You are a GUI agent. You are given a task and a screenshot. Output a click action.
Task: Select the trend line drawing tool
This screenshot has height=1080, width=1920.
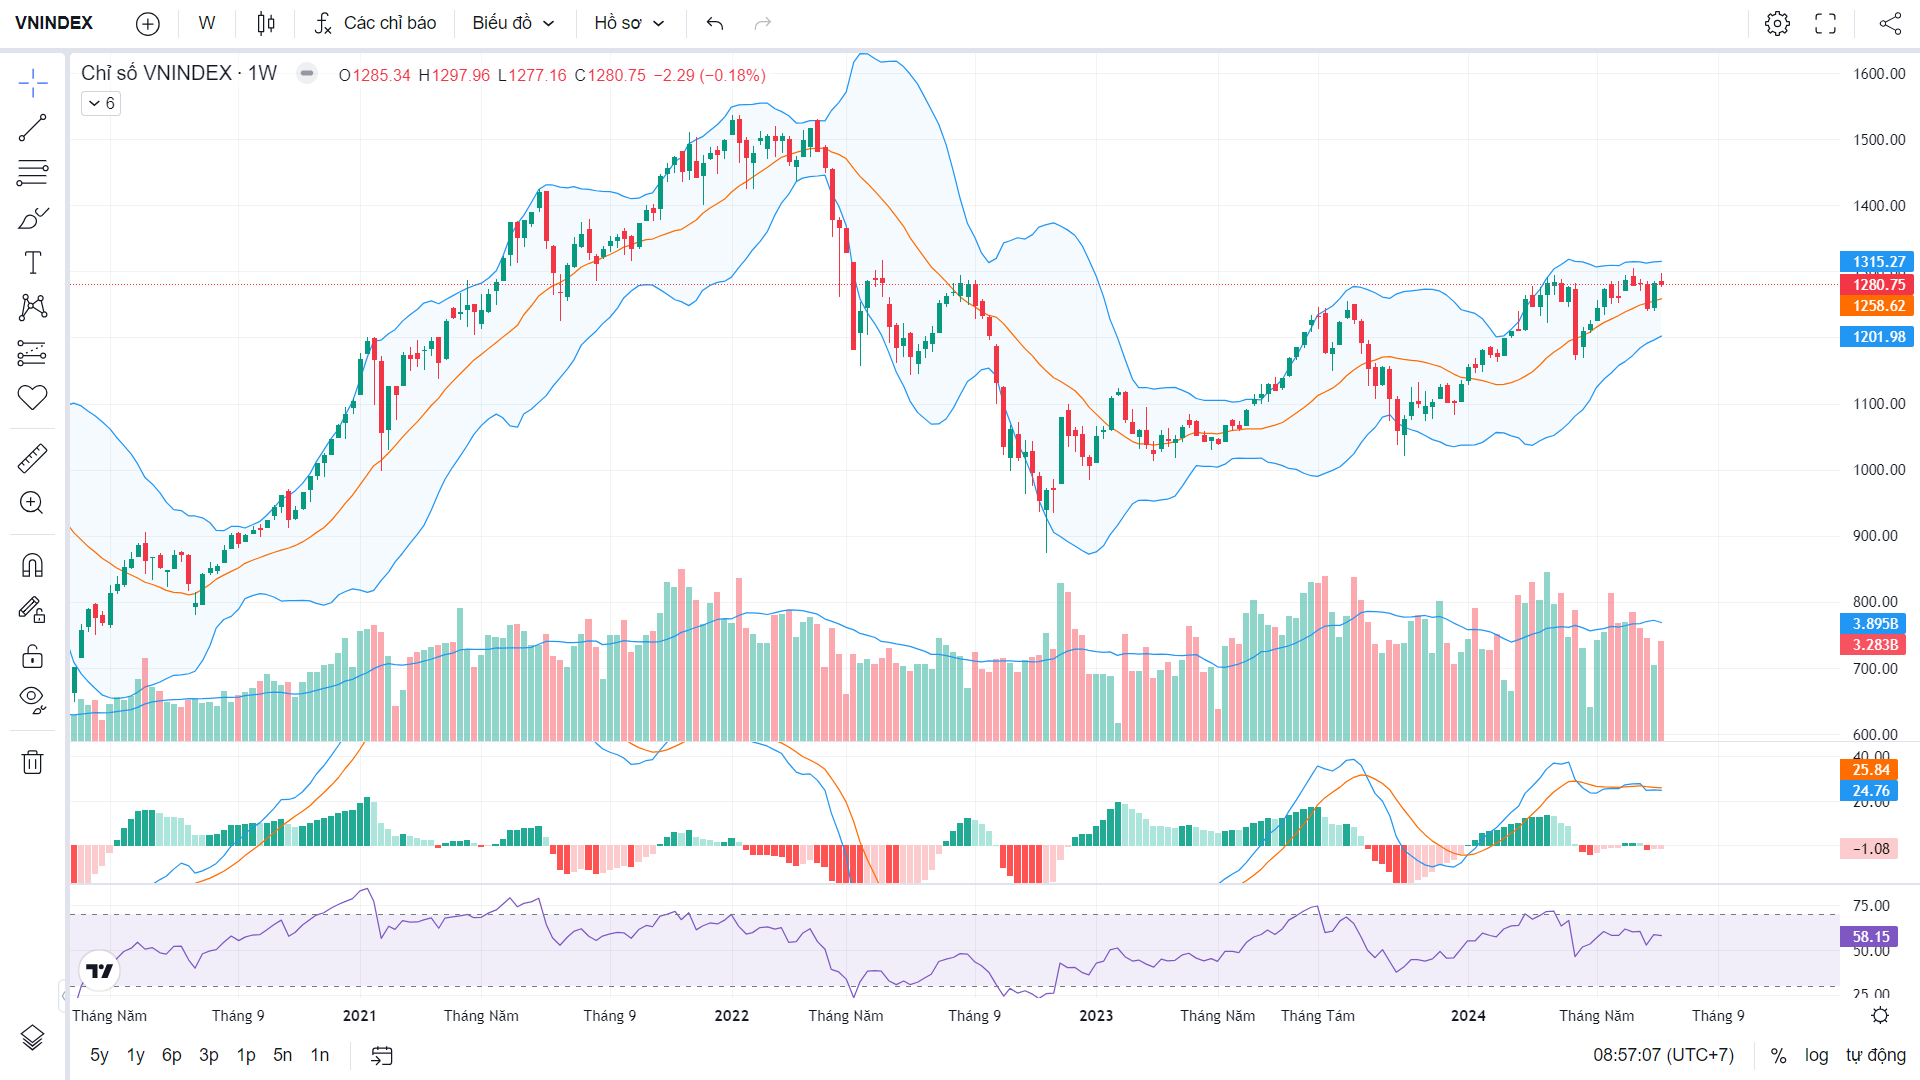coord(33,128)
